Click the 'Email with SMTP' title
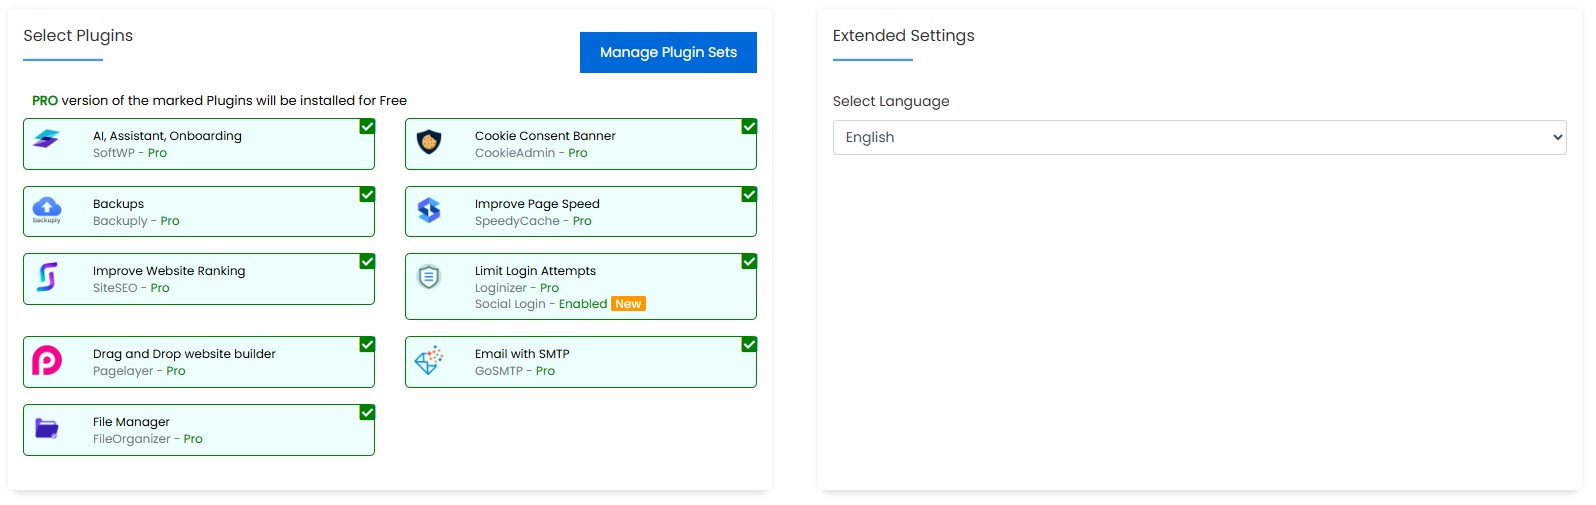This screenshot has width=1596, height=505. coord(522,354)
